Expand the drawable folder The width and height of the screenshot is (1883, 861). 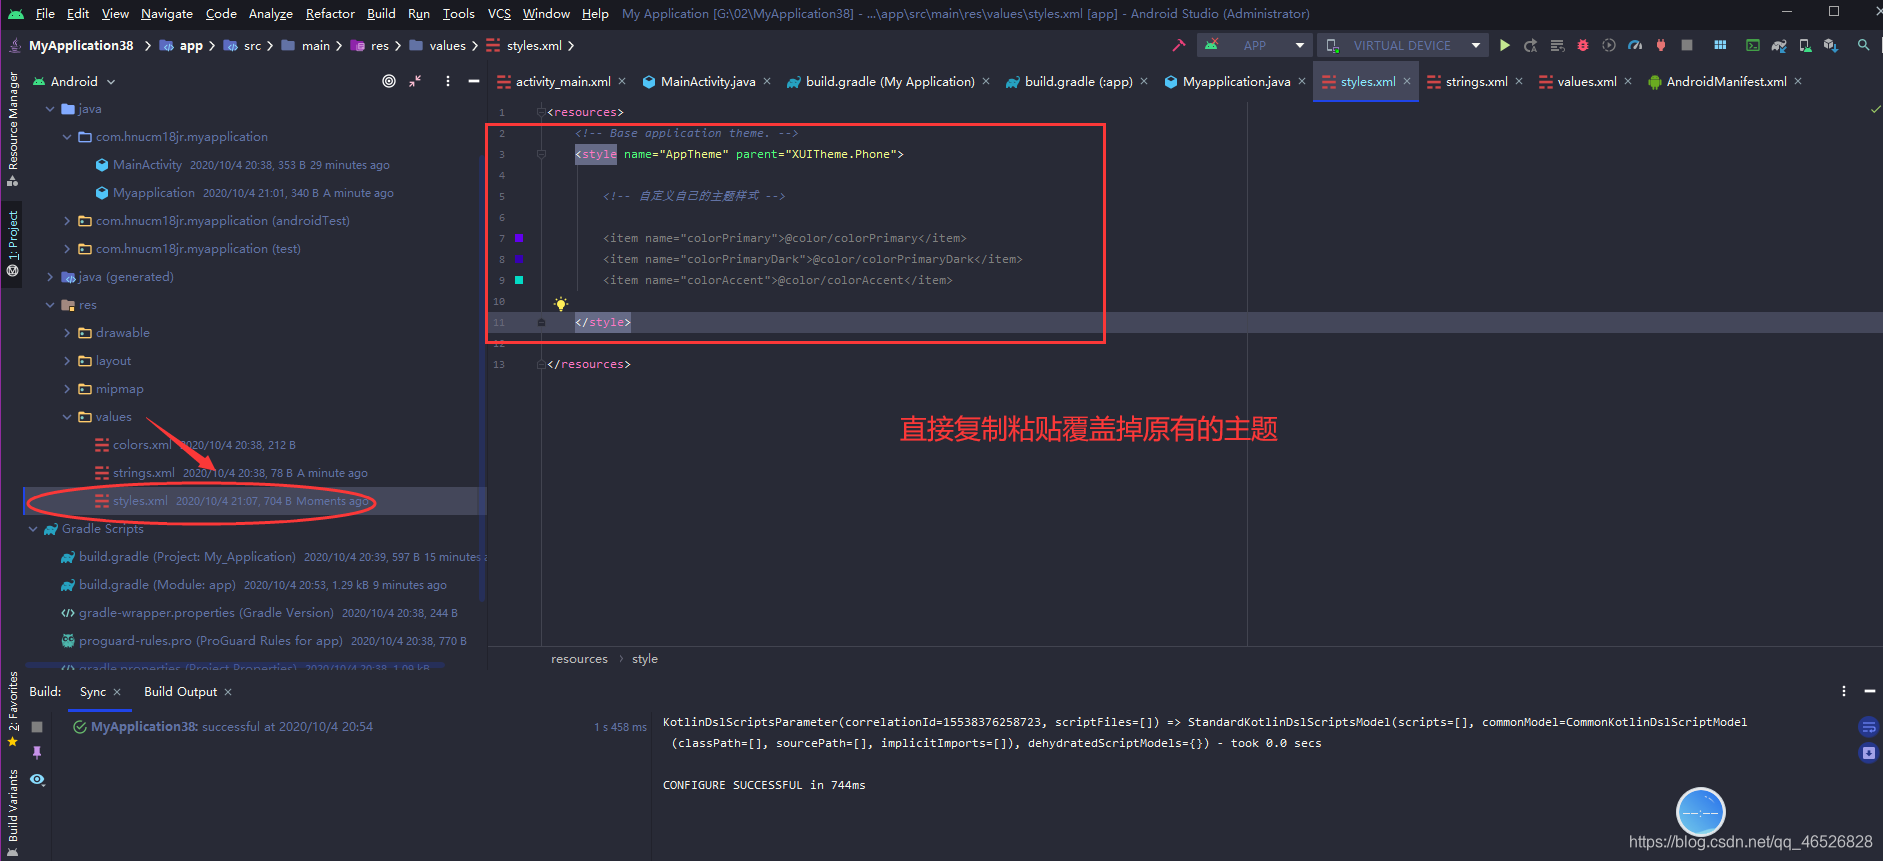[67, 333]
